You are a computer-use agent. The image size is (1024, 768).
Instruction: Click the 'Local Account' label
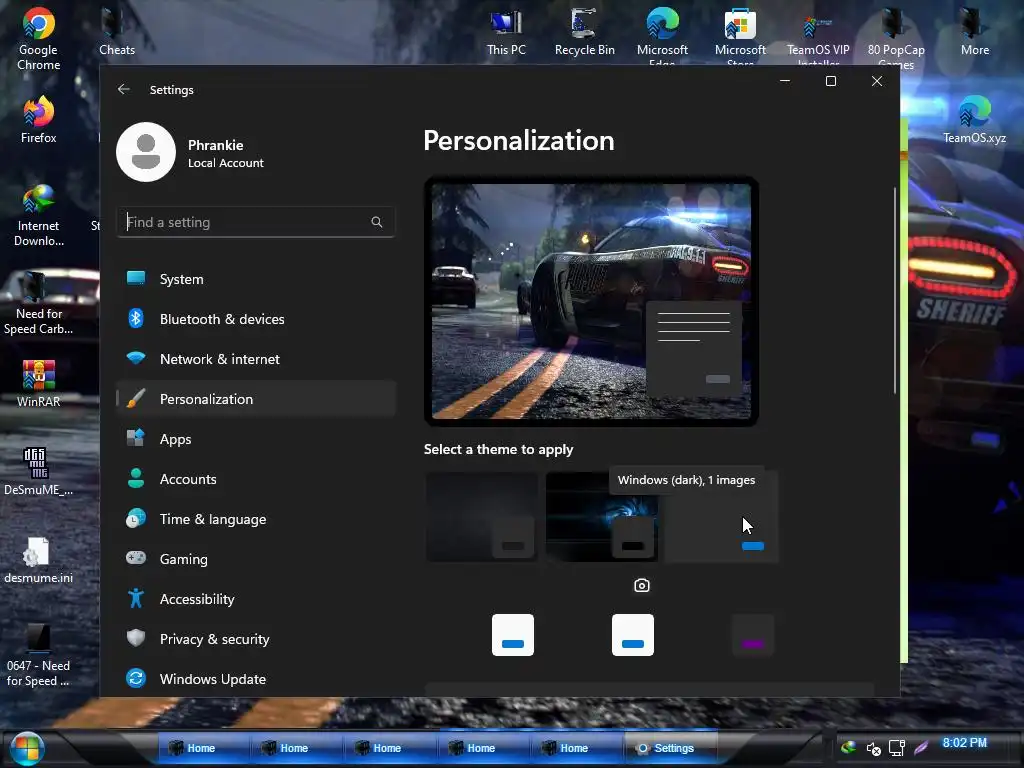(x=226, y=163)
